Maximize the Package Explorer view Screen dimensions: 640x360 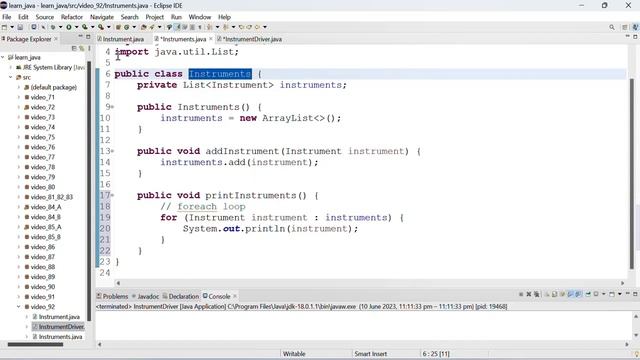[88, 37]
